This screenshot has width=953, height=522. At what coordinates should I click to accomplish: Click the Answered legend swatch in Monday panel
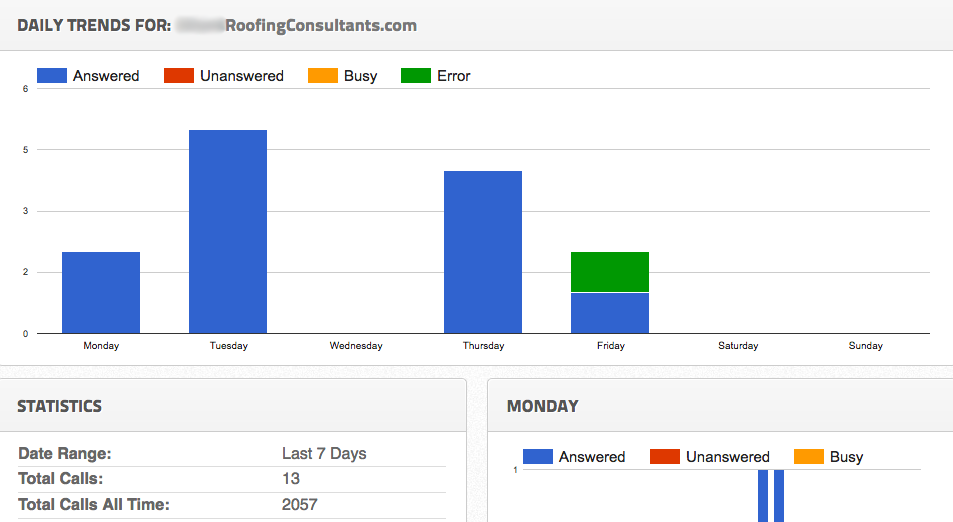pyautogui.click(x=537, y=457)
